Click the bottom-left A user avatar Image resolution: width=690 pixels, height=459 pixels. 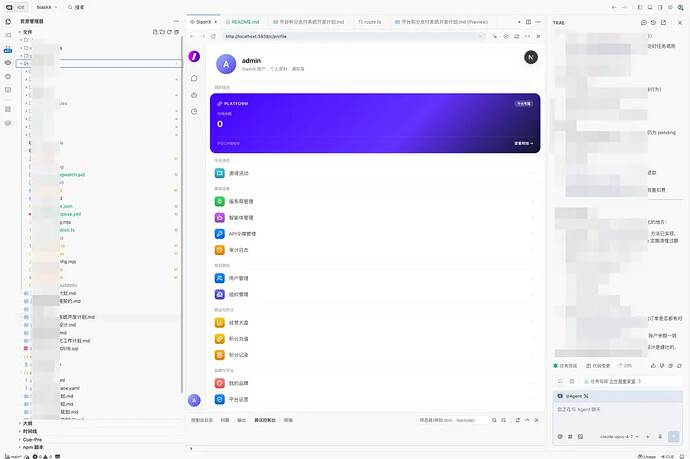point(194,400)
